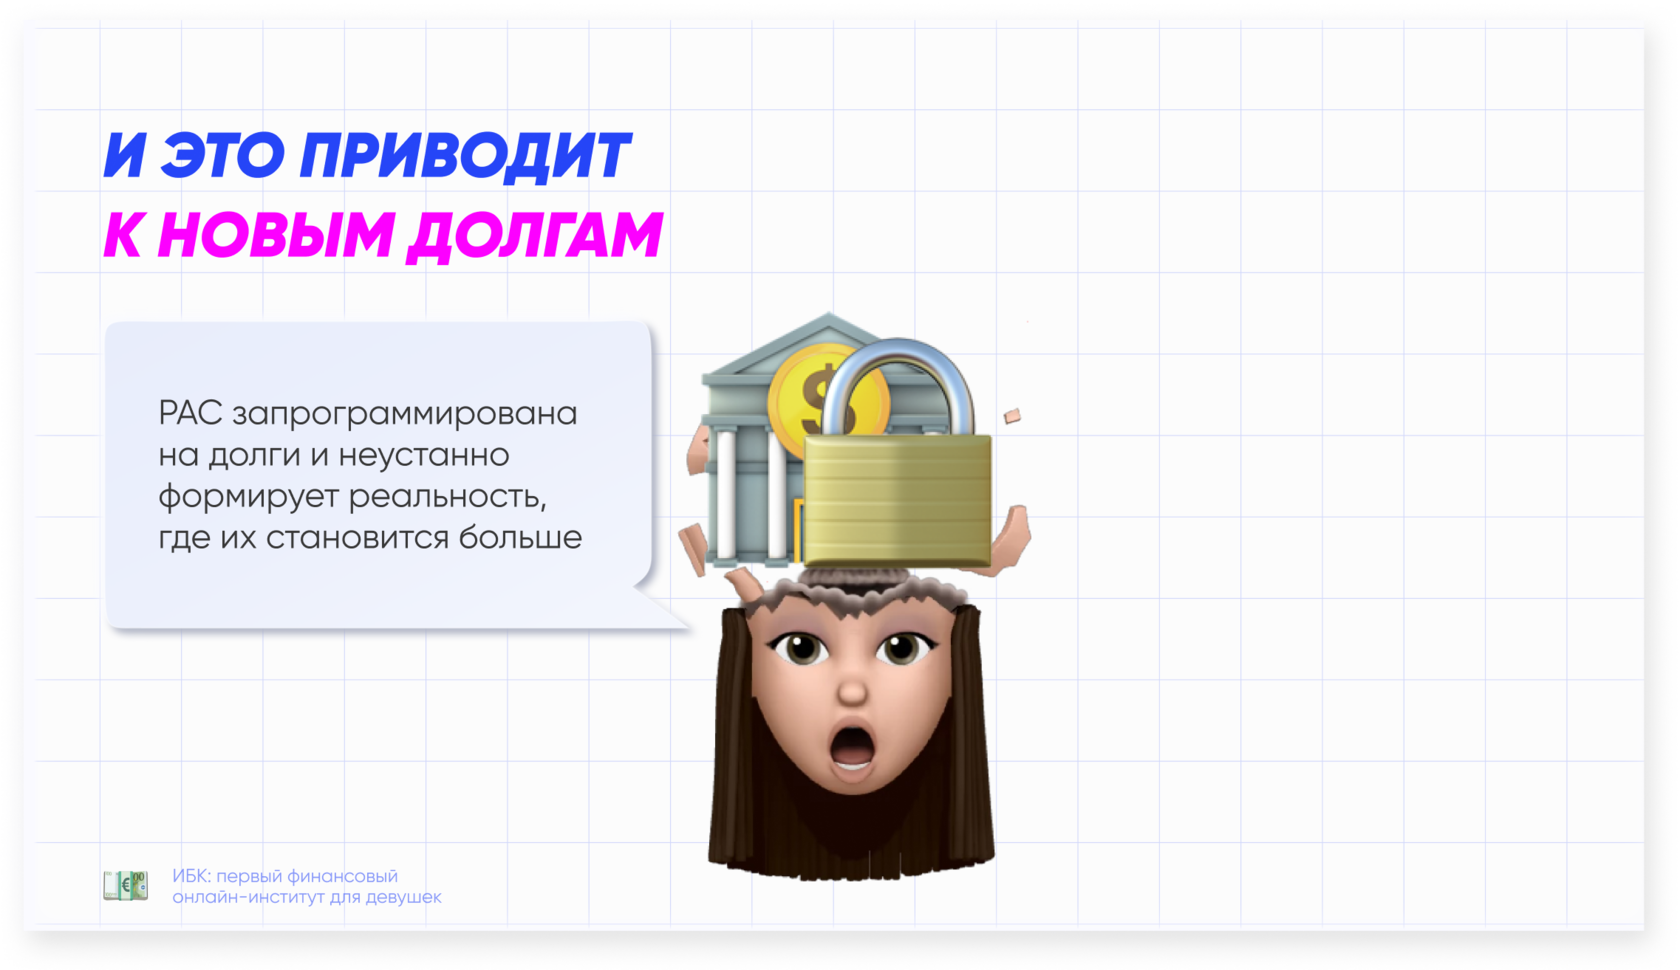Click the speech bubble text "РАС запрограммирована"

368,414
